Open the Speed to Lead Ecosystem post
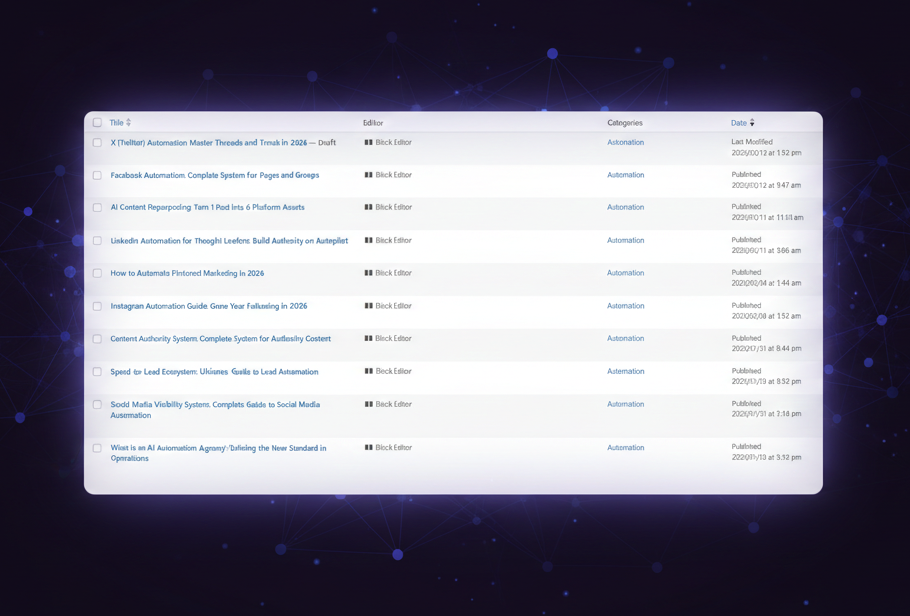 214,372
